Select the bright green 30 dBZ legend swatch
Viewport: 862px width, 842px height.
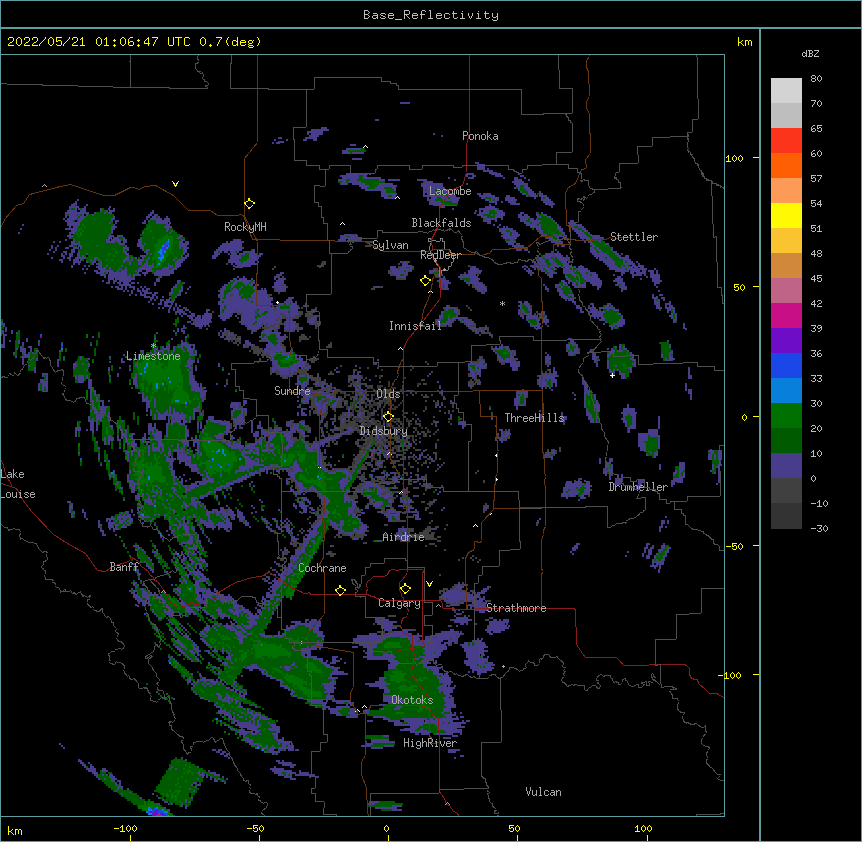point(786,416)
